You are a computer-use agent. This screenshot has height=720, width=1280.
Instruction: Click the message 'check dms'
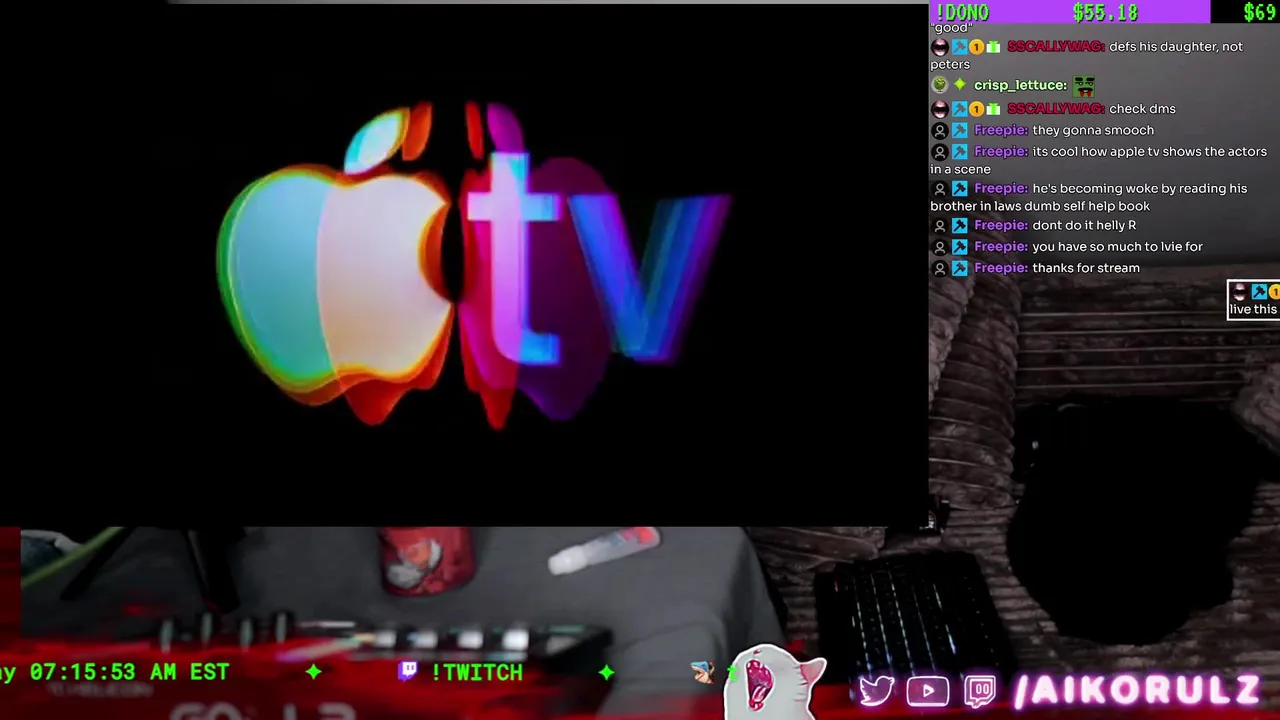coord(1142,109)
